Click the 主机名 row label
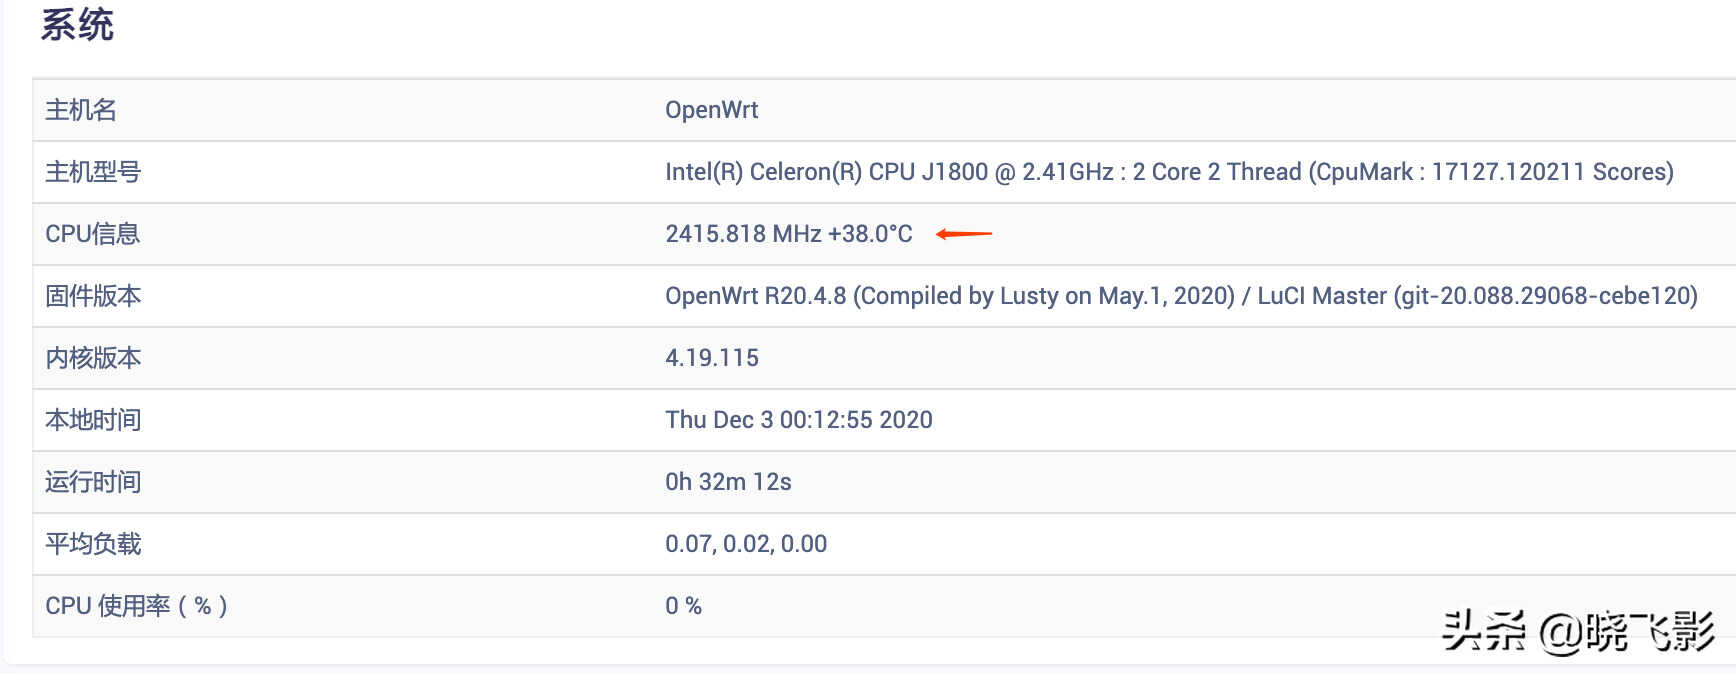Viewport: 1736px width, 674px height. 81,110
